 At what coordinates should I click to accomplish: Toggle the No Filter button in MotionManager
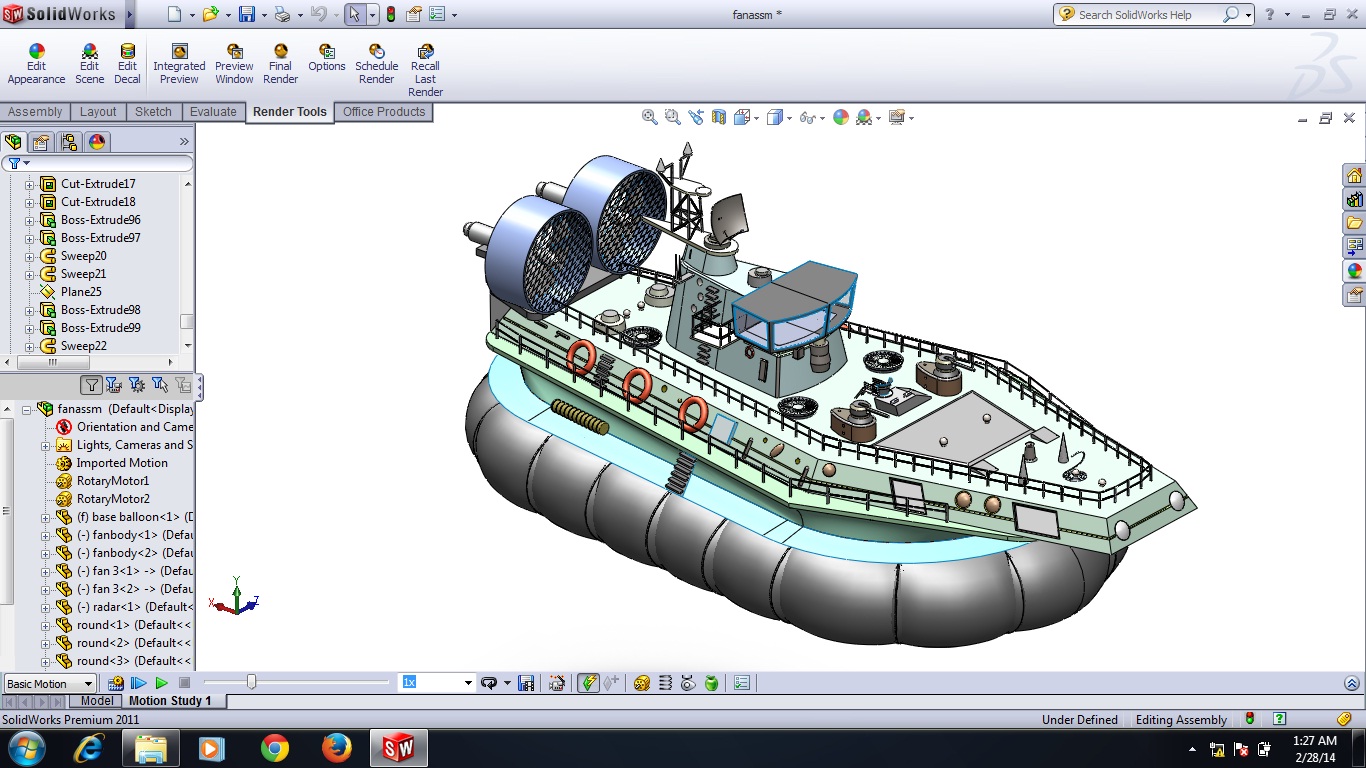[x=91, y=385]
